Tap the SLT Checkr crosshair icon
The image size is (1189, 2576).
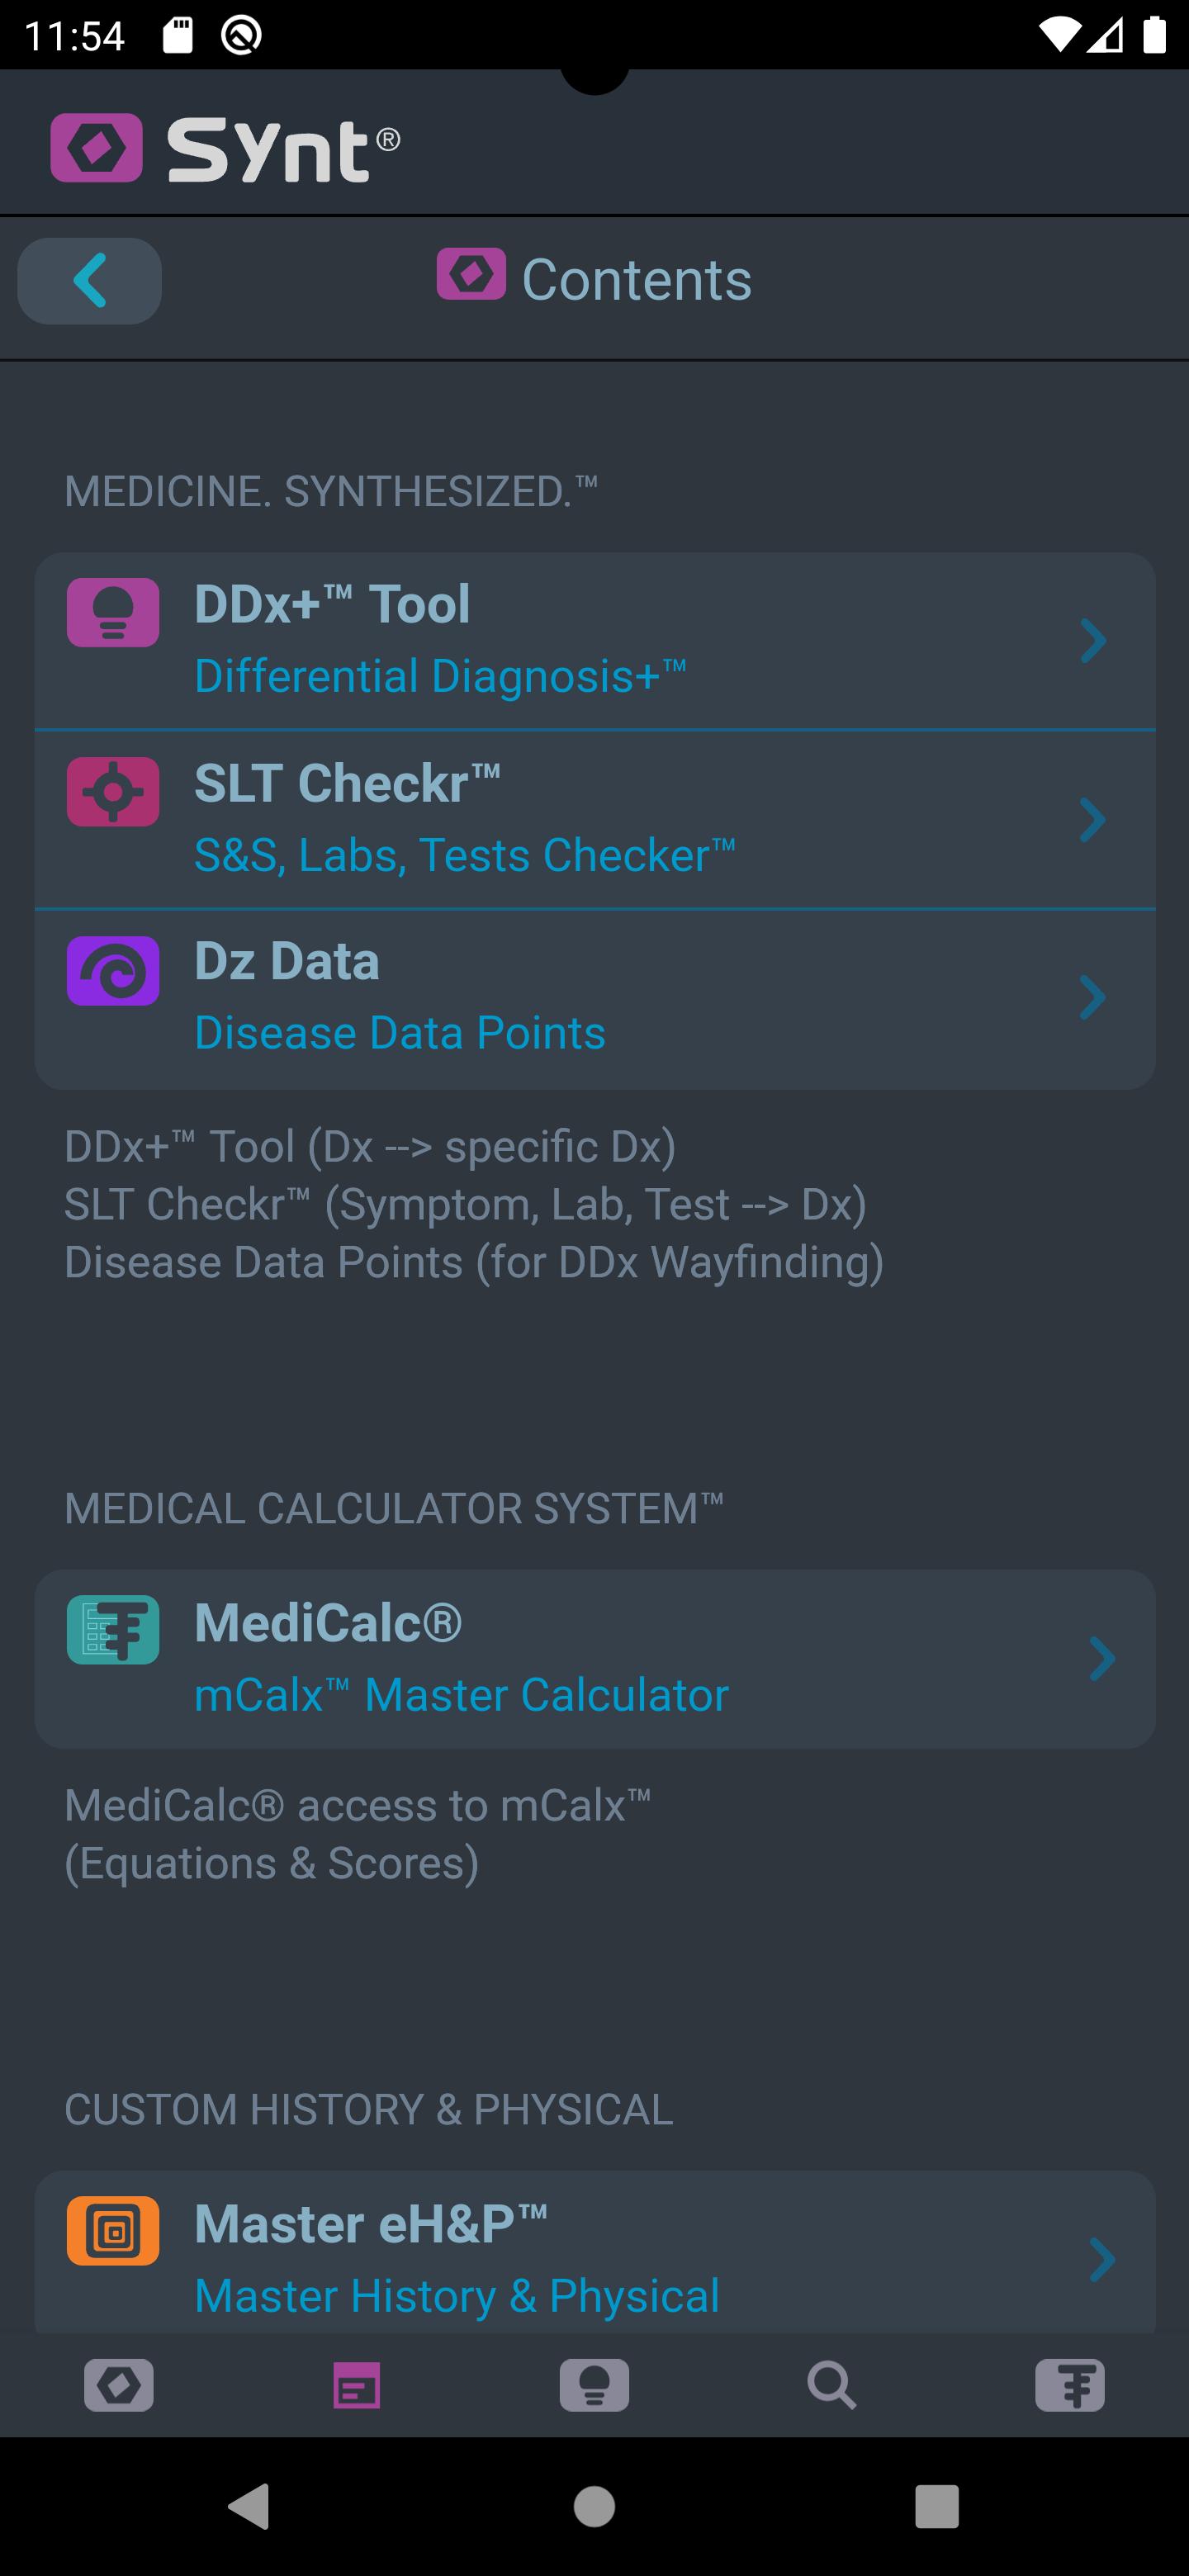pyautogui.click(x=113, y=791)
